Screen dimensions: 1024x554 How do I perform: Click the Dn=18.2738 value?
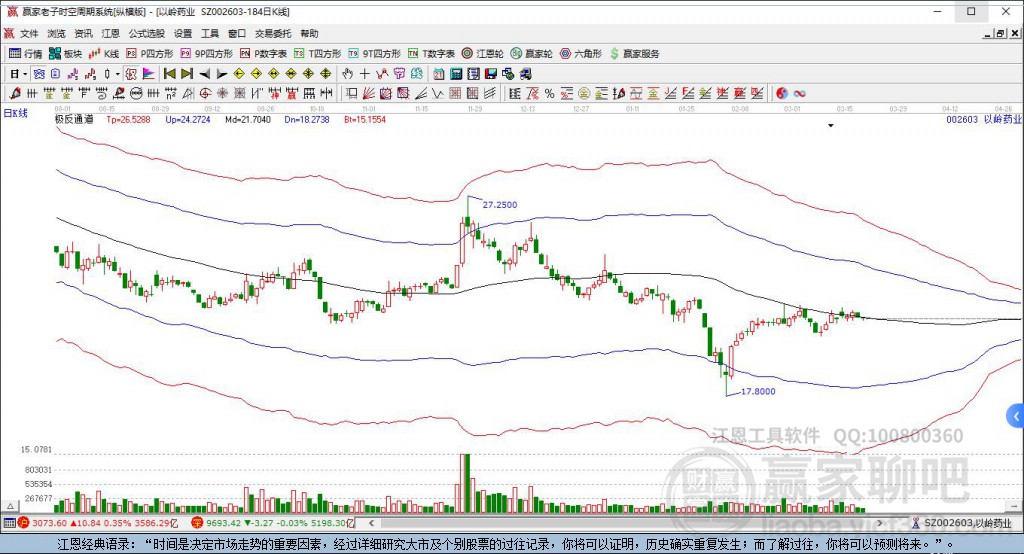click(x=307, y=120)
